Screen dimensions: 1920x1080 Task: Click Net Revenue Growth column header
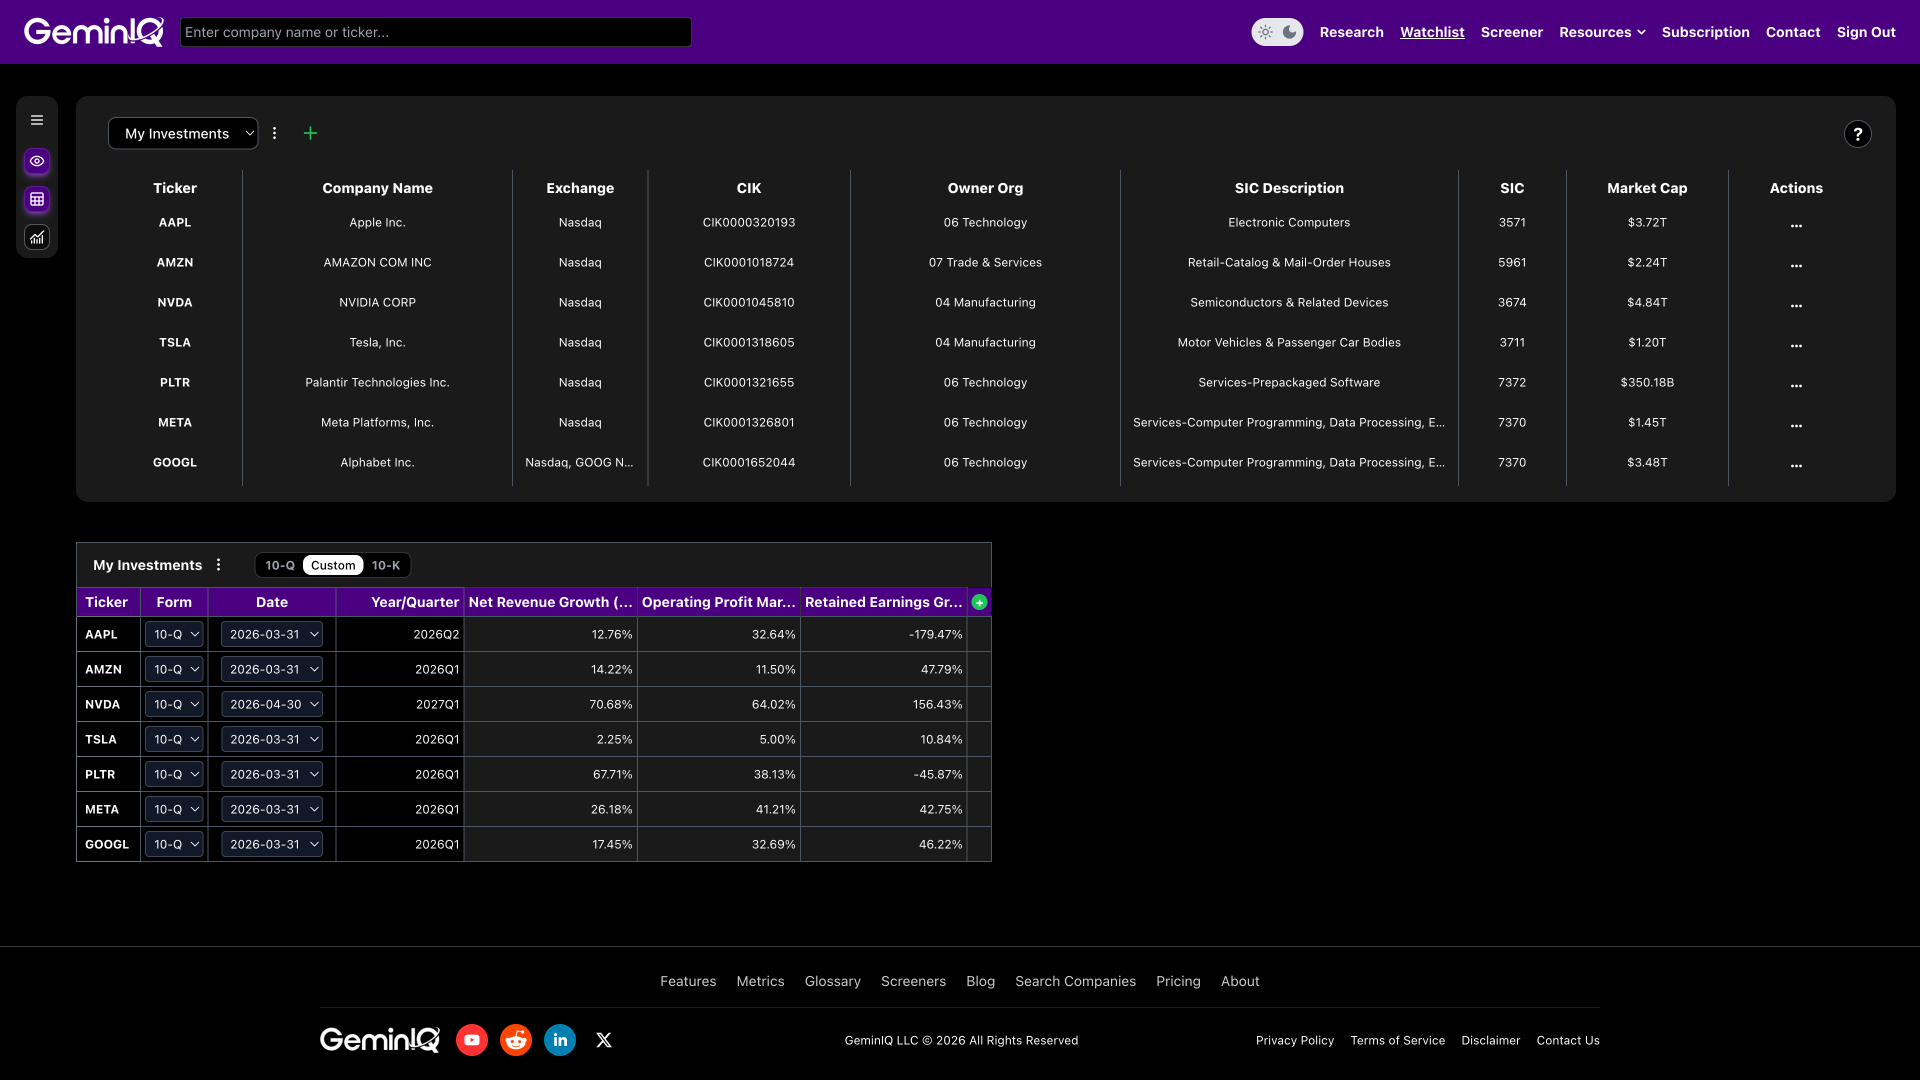(x=551, y=602)
